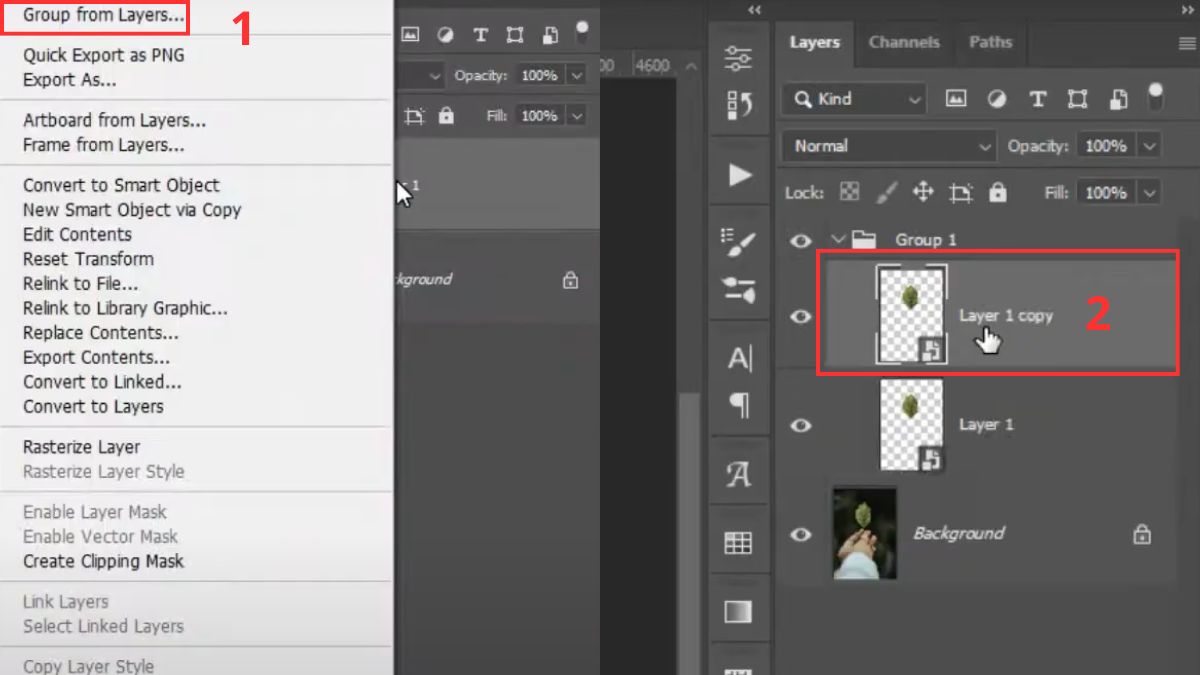Select the Layer 1 copy thumbnail
The height and width of the screenshot is (675, 1200).
[911, 314]
